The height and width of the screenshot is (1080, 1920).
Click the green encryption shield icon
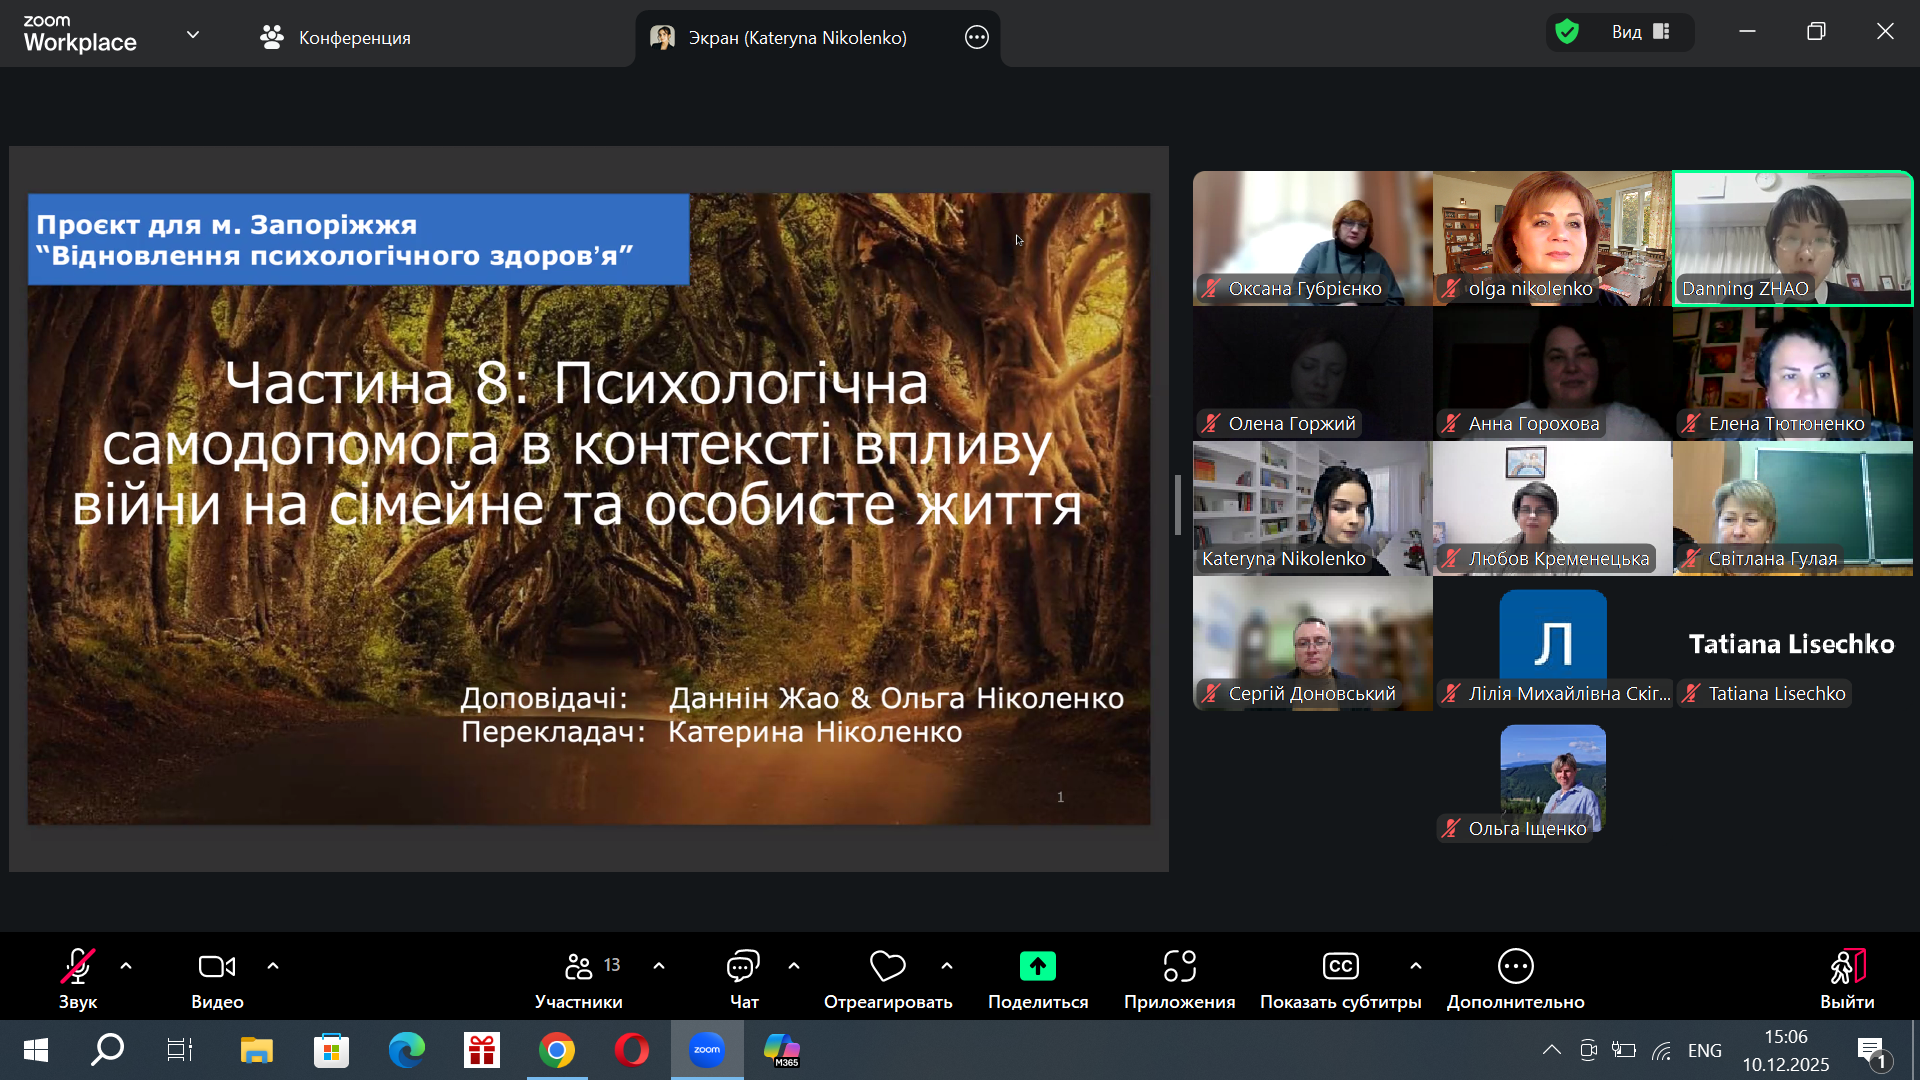pos(1567,32)
